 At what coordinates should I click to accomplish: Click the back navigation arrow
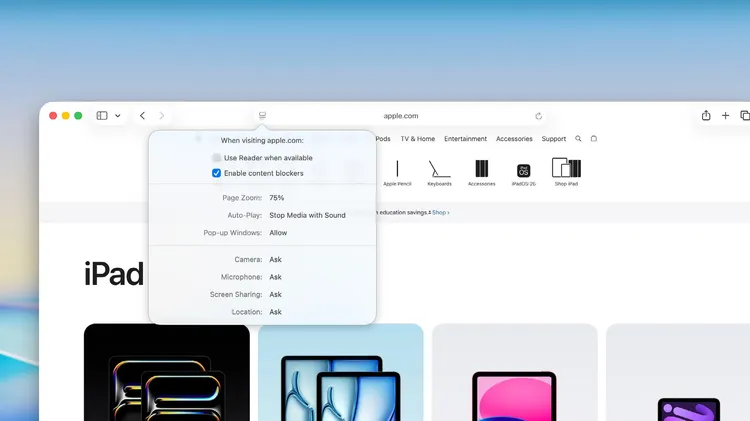pyautogui.click(x=142, y=116)
